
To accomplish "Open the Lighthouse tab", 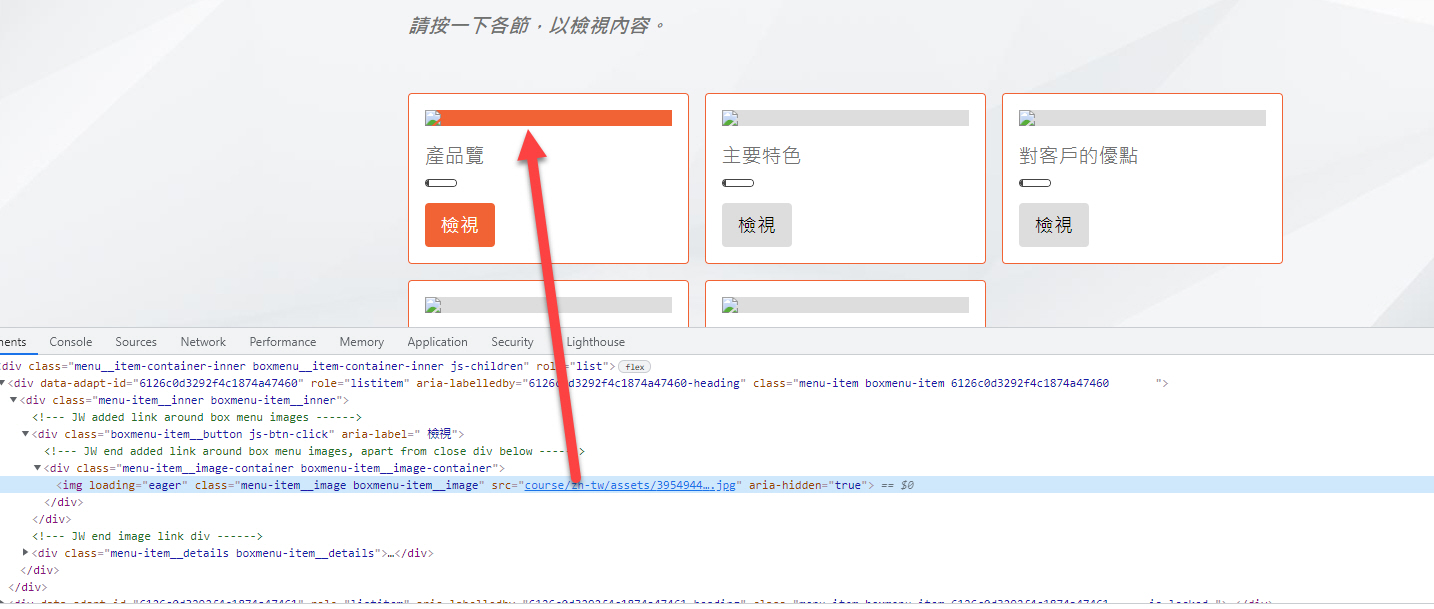I will pos(595,342).
